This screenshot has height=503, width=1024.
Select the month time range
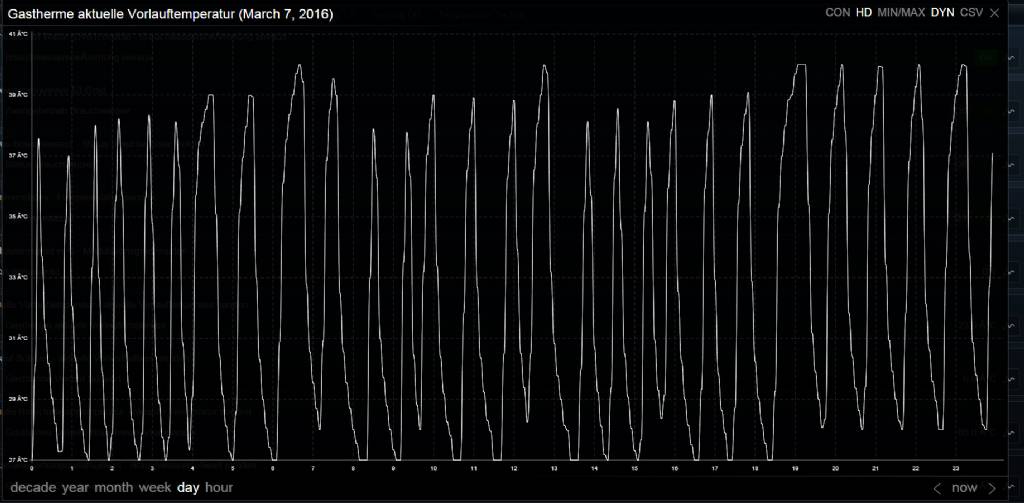point(114,488)
